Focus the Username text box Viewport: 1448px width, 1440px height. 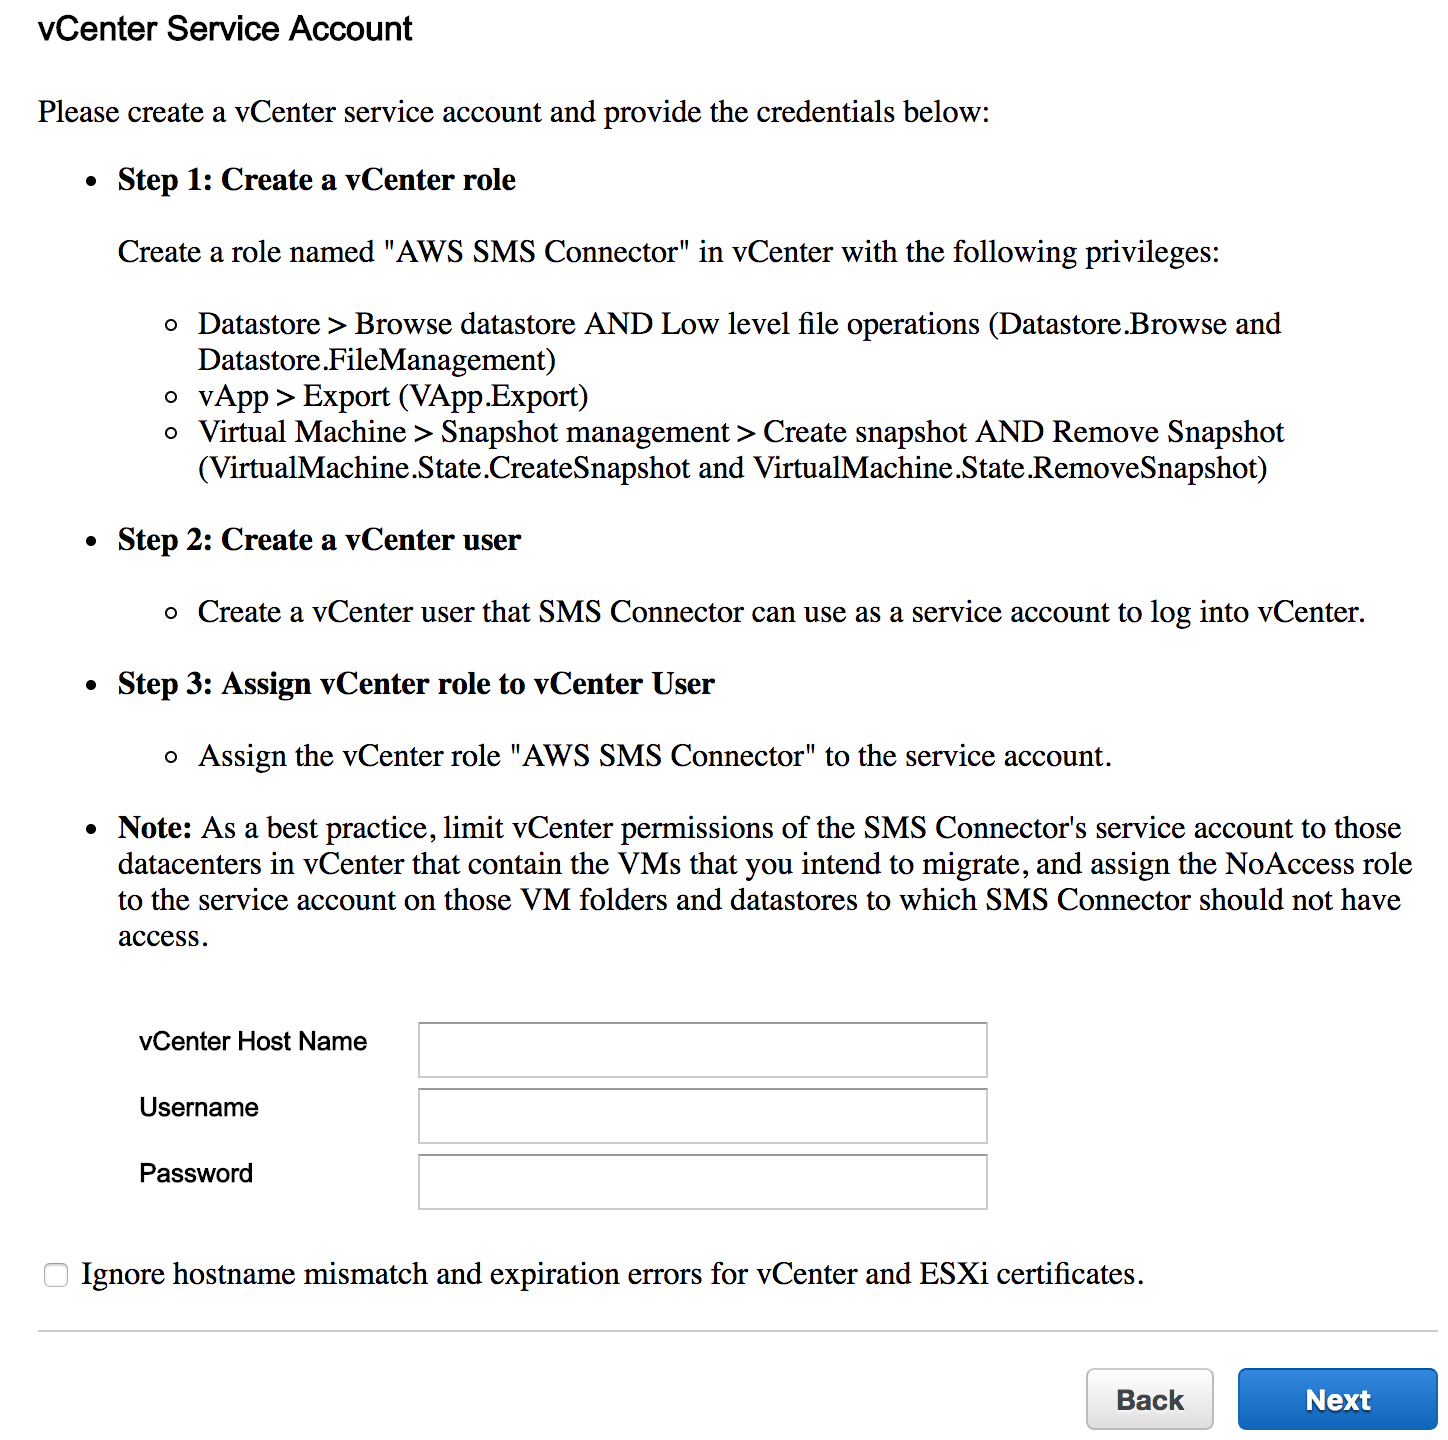click(702, 1115)
